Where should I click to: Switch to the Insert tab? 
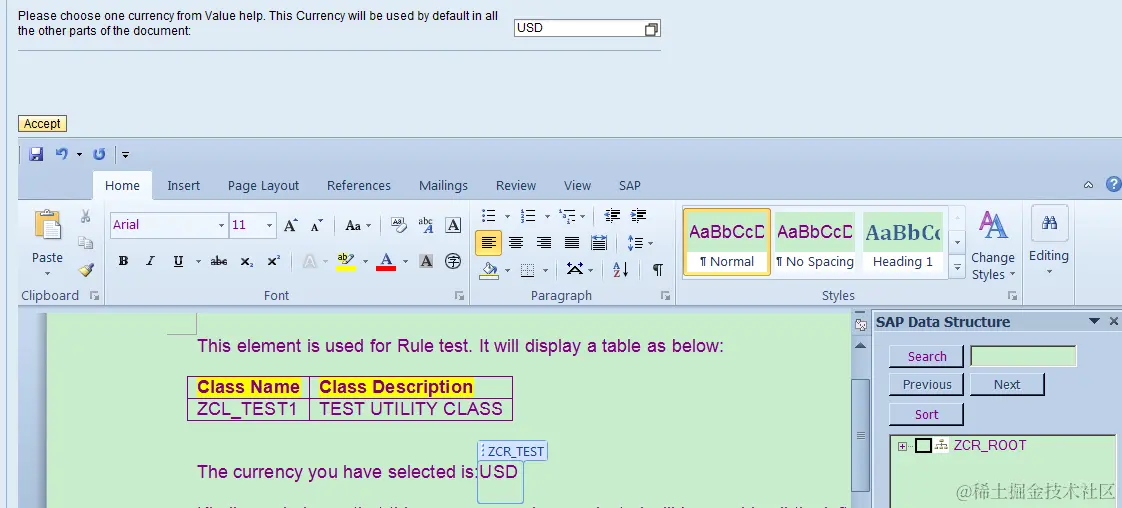[x=184, y=185]
